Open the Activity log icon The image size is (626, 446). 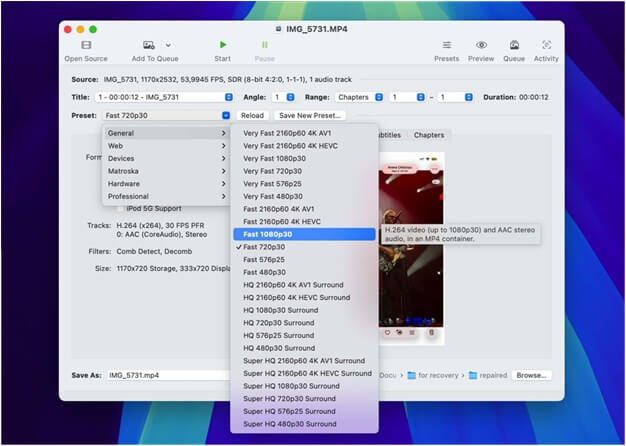[x=546, y=45]
